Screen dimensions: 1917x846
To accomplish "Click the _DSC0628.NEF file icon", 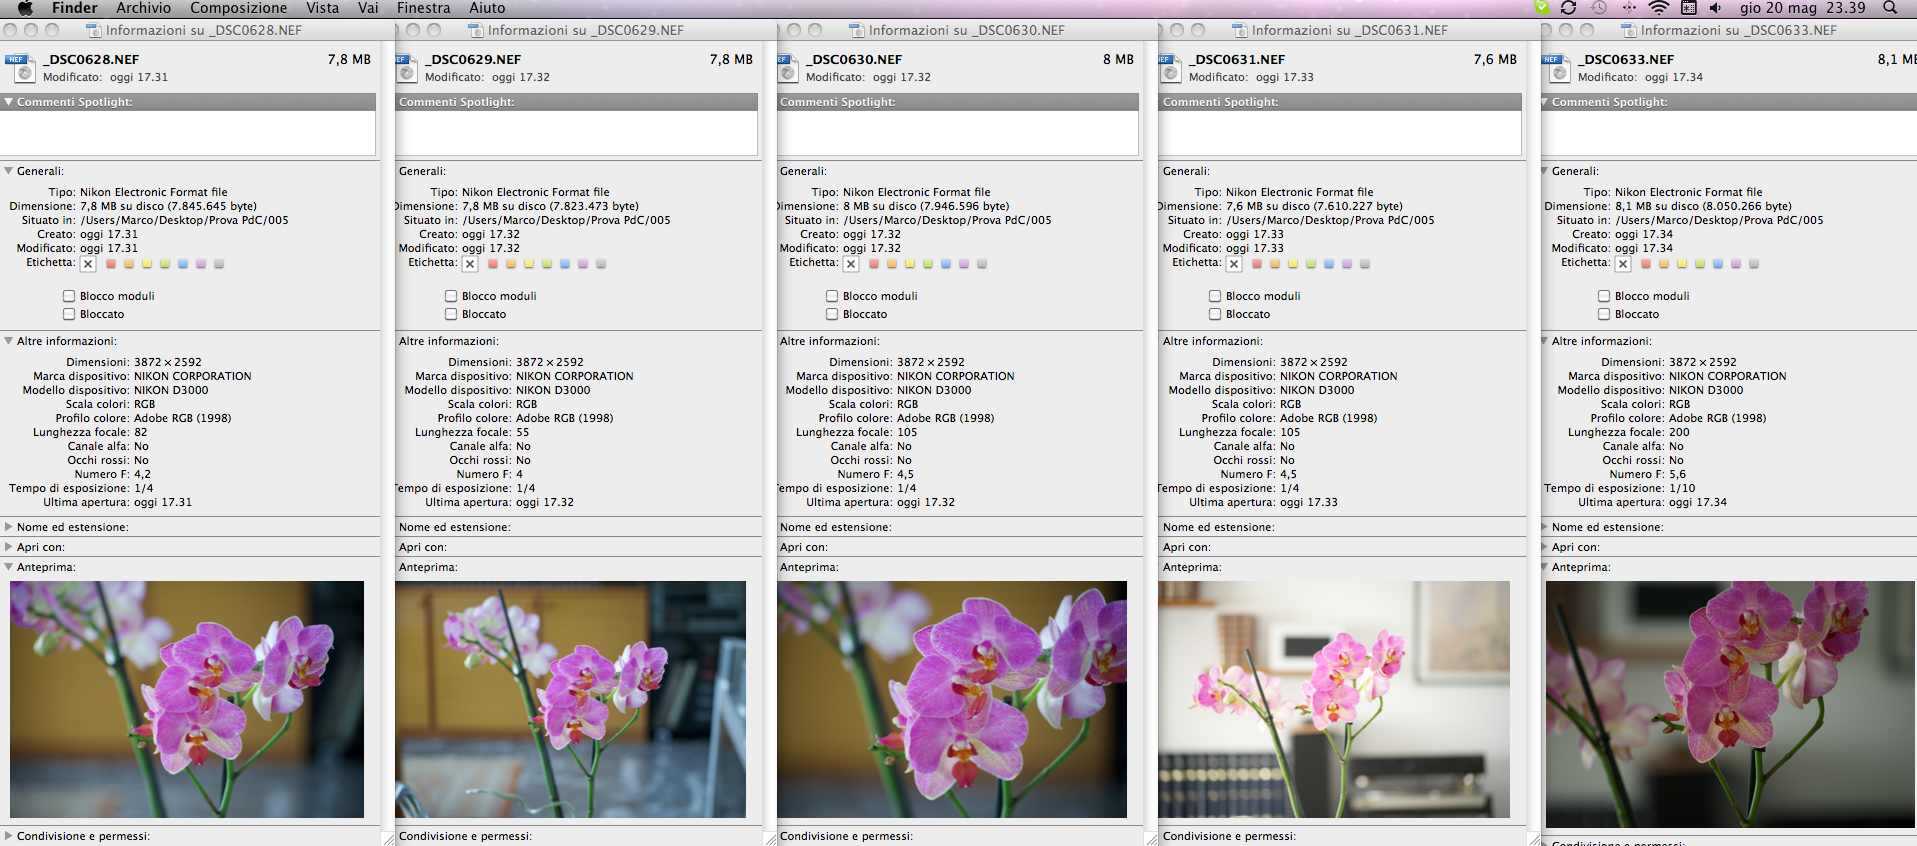I will point(20,68).
